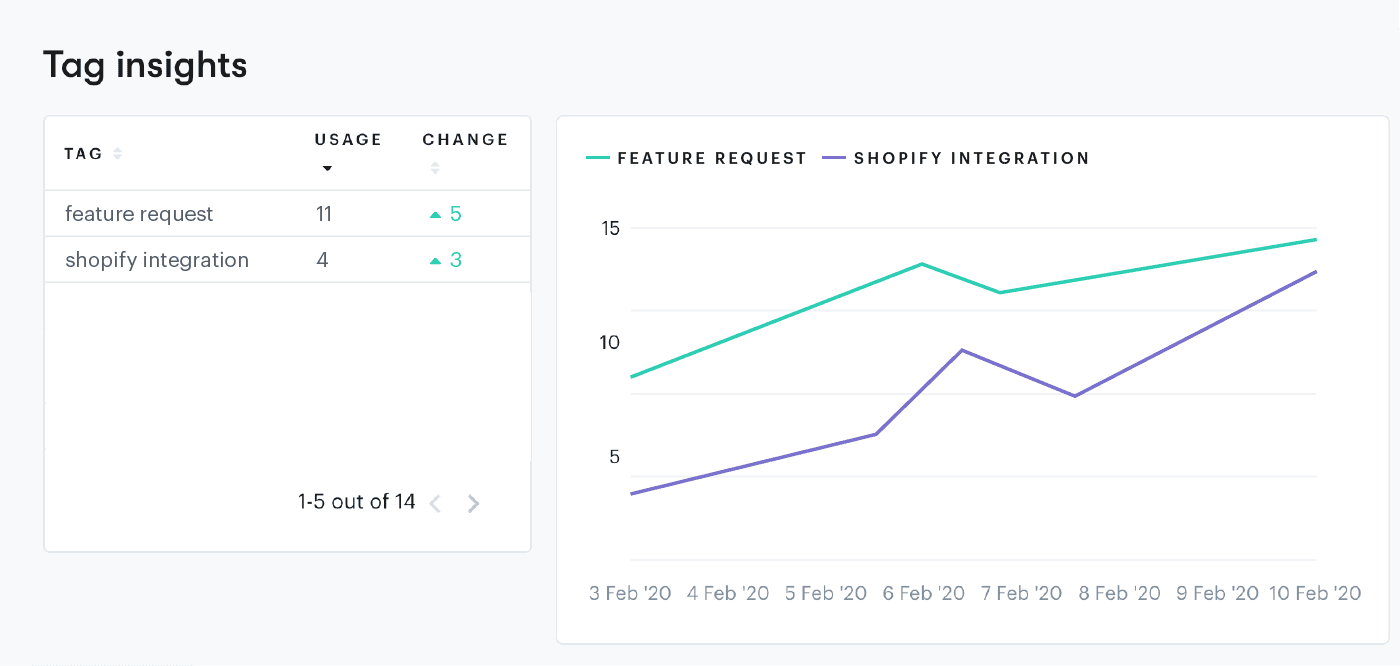1400x666 pixels.
Task: Click the sort icon under the CHANGE header
Action: 435,167
